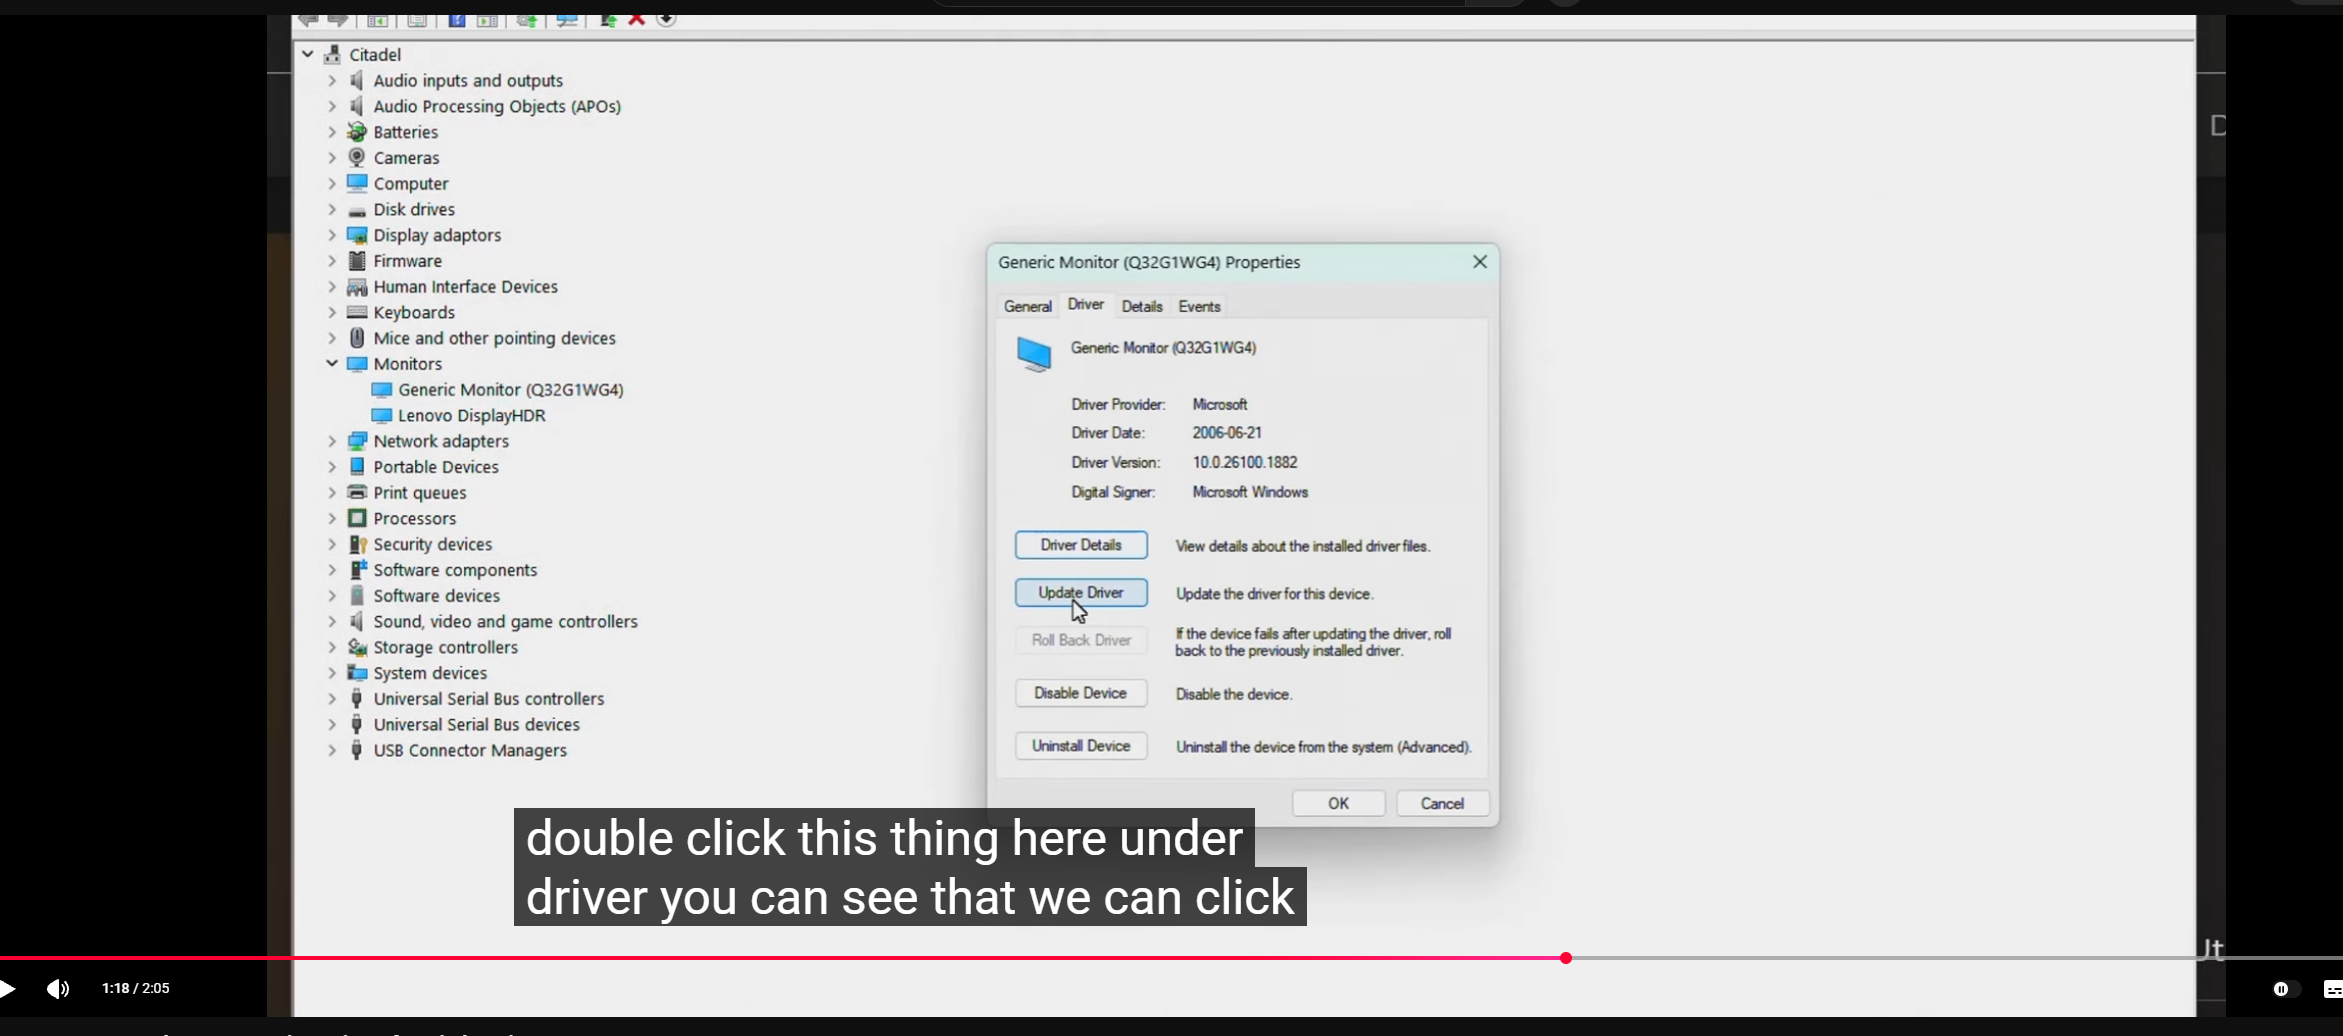This screenshot has height=1036, width=2343.
Task: Click the Uninstall Device button
Action: pyautogui.click(x=1081, y=746)
